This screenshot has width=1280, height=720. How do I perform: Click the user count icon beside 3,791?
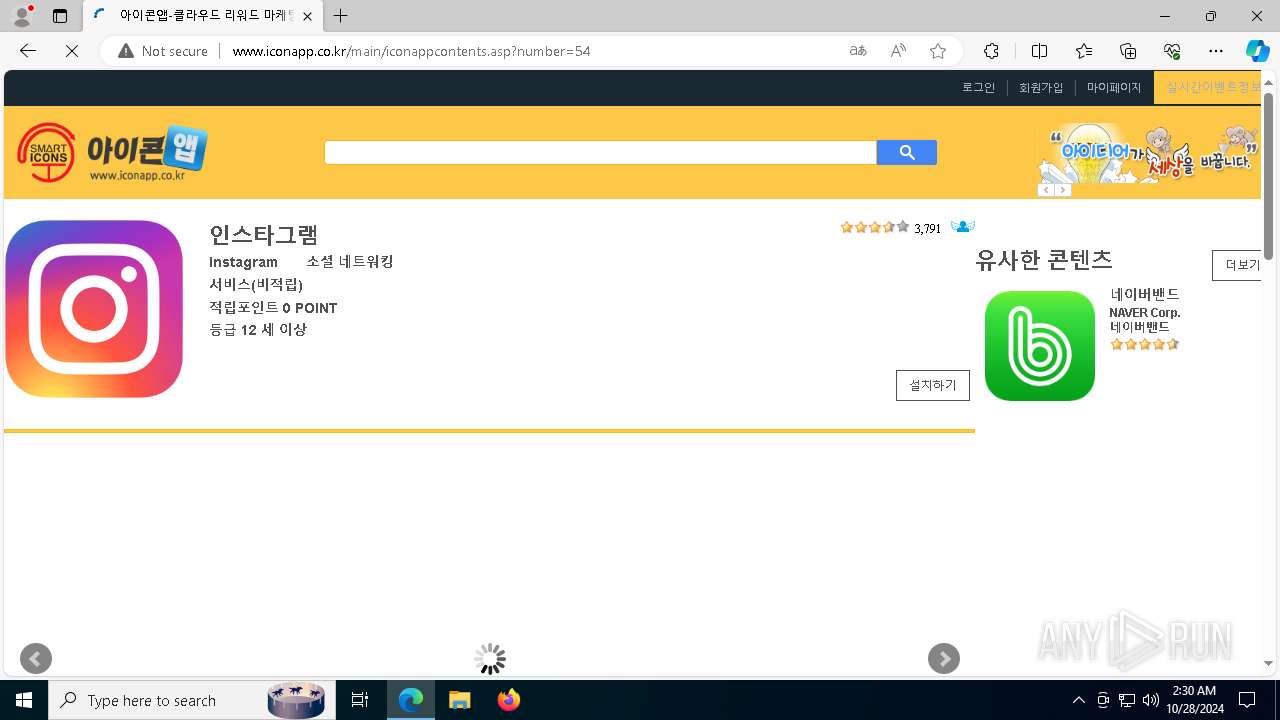point(962,227)
